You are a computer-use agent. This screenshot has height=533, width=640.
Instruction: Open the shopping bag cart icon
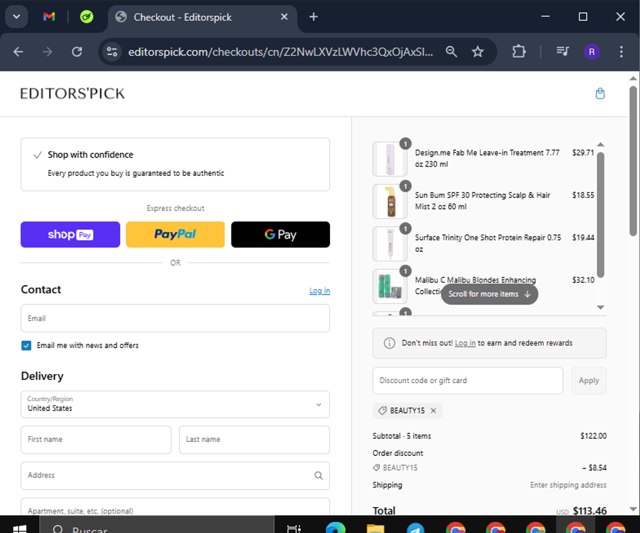tap(600, 93)
